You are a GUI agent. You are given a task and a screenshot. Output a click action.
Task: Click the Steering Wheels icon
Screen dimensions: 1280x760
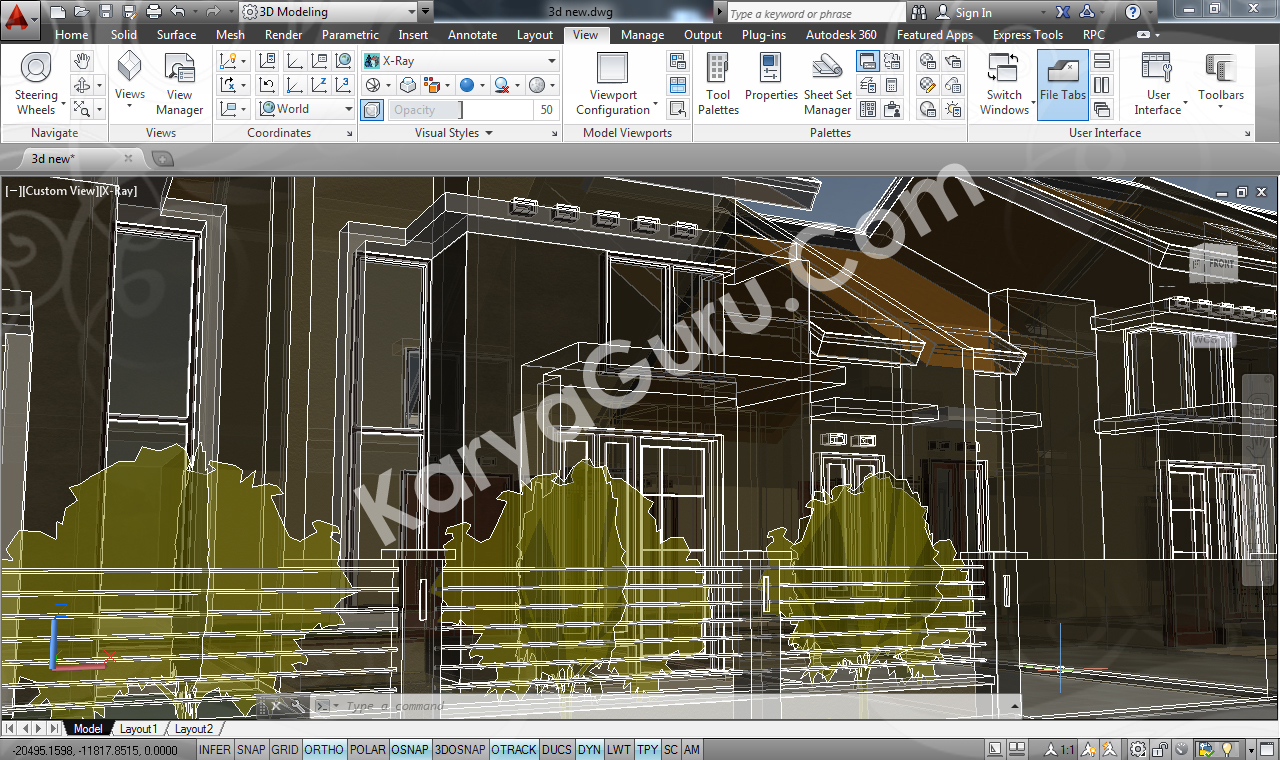(x=36, y=70)
